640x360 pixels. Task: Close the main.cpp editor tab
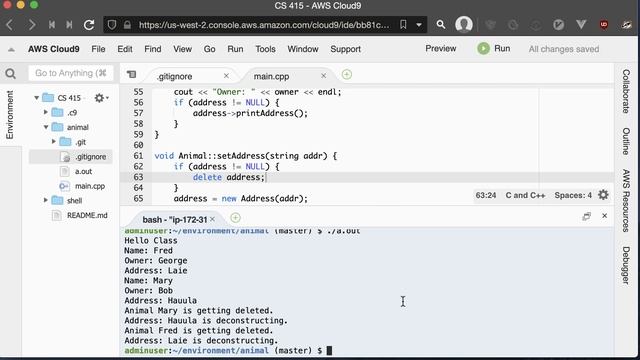pyautogui.click(x=323, y=76)
